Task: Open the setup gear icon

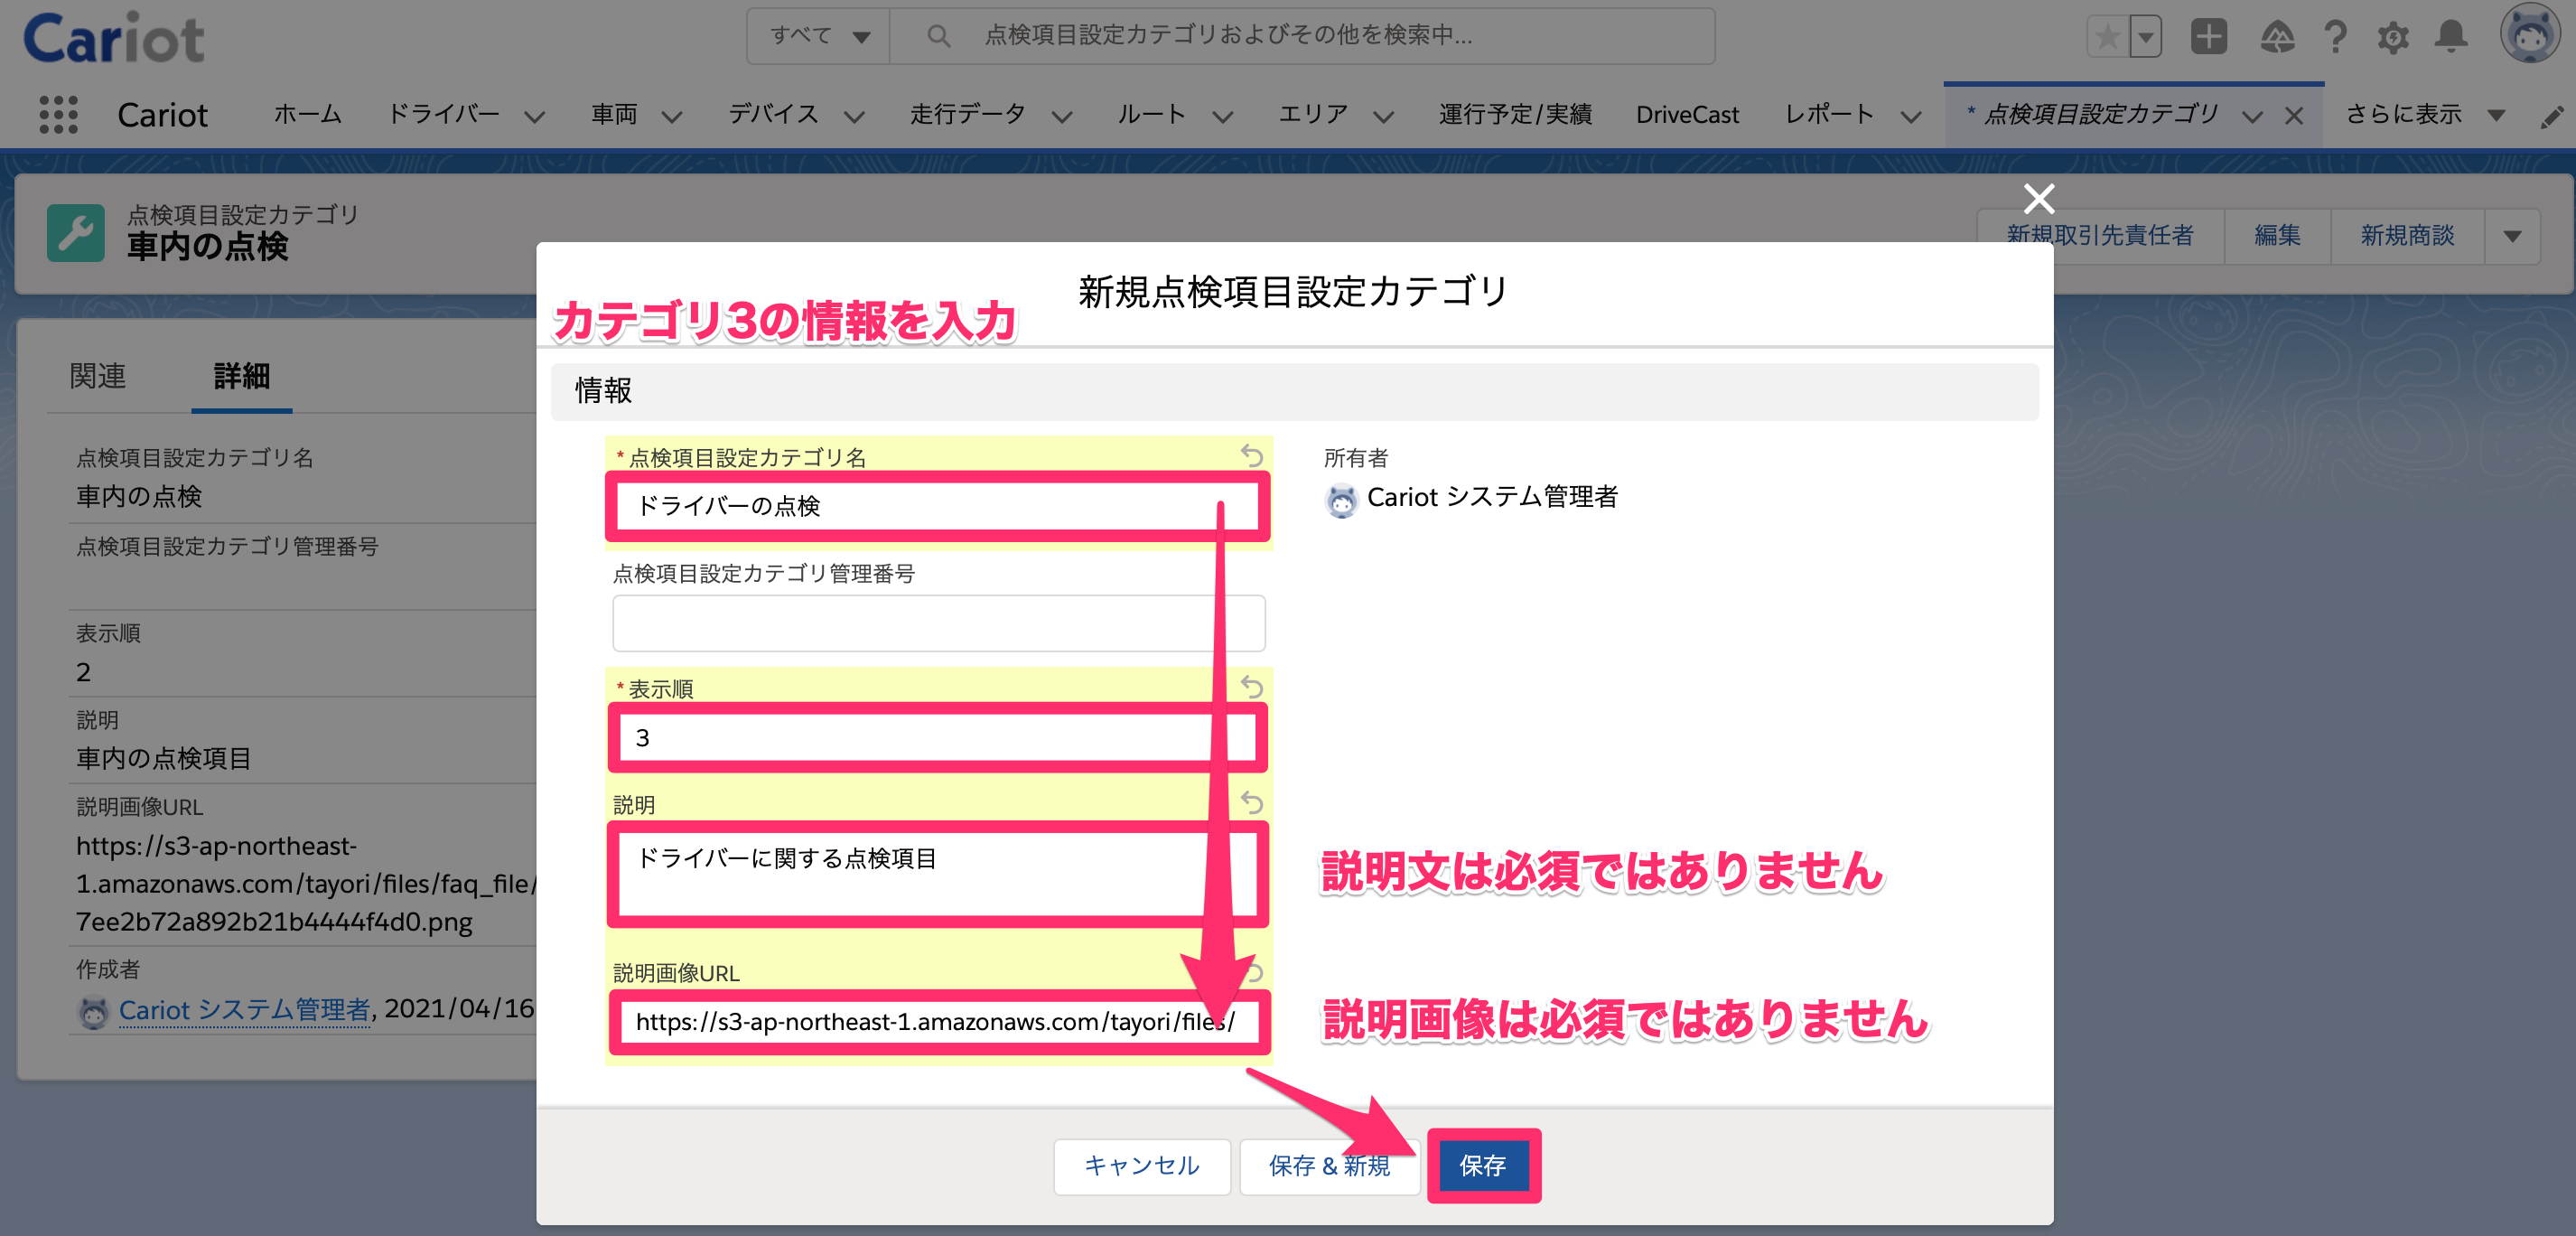Action: [2393, 38]
